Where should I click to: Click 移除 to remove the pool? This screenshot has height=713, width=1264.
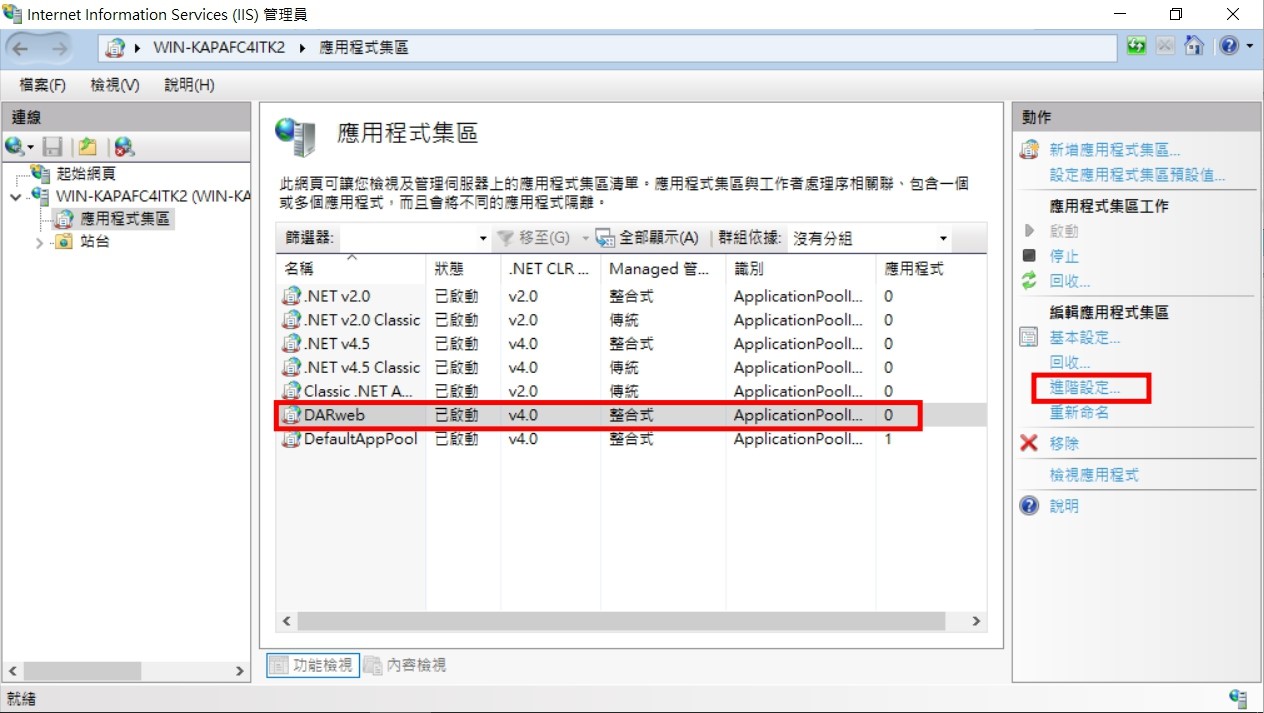(1064, 443)
